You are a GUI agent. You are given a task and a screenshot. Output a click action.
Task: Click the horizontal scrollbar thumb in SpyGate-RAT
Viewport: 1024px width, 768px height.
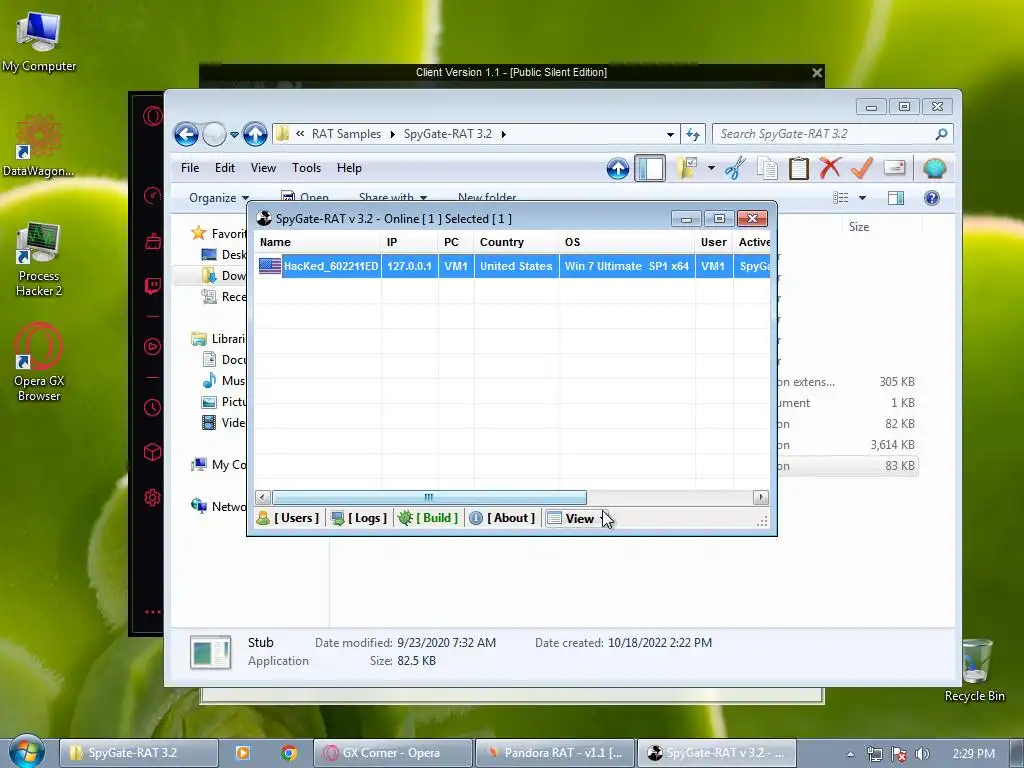point(429,498)
